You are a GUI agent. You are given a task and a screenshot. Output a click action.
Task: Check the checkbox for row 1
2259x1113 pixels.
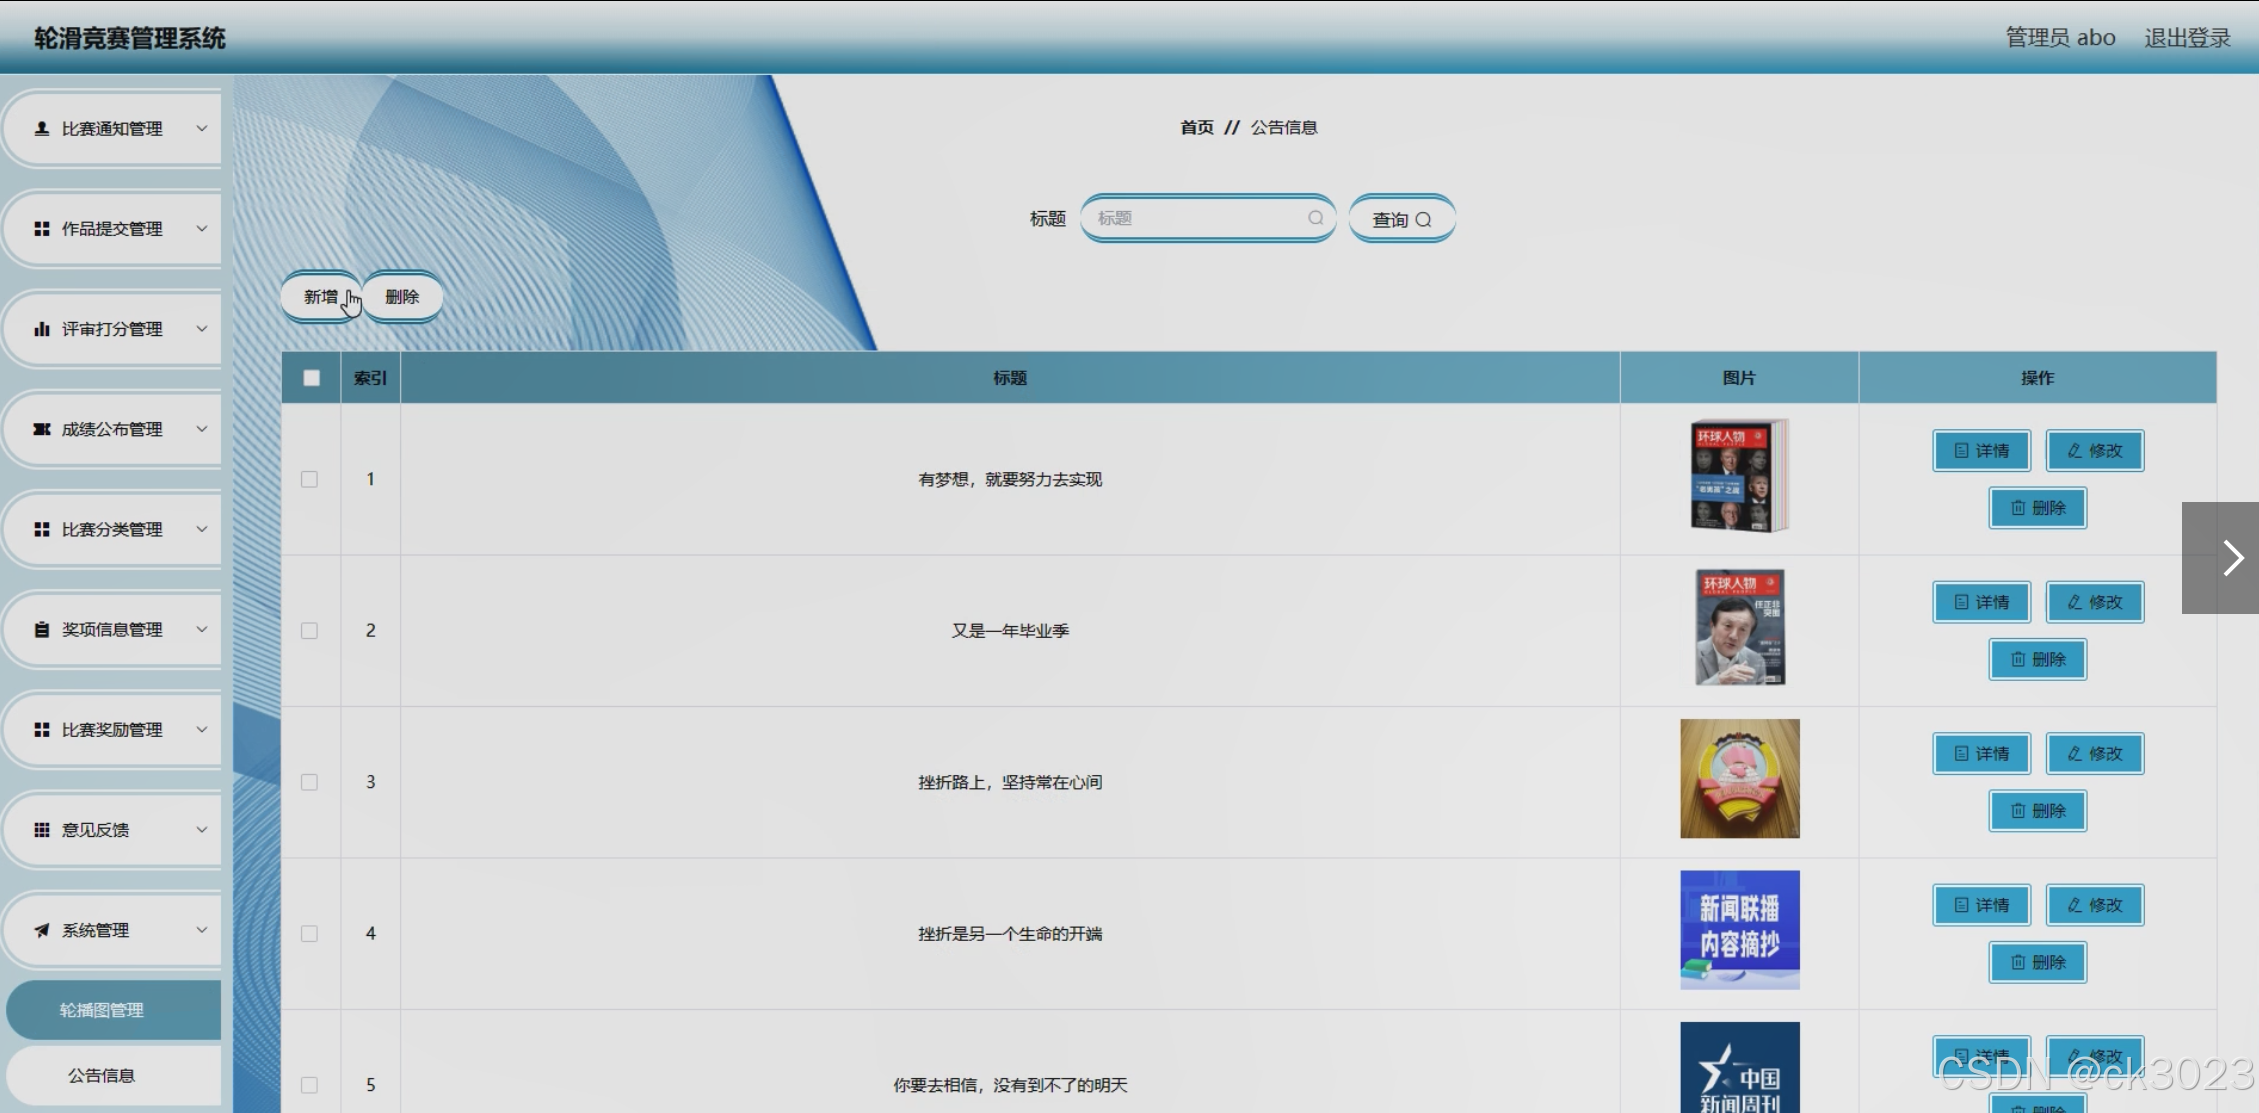pyautogui.click(x=310, y=479)
